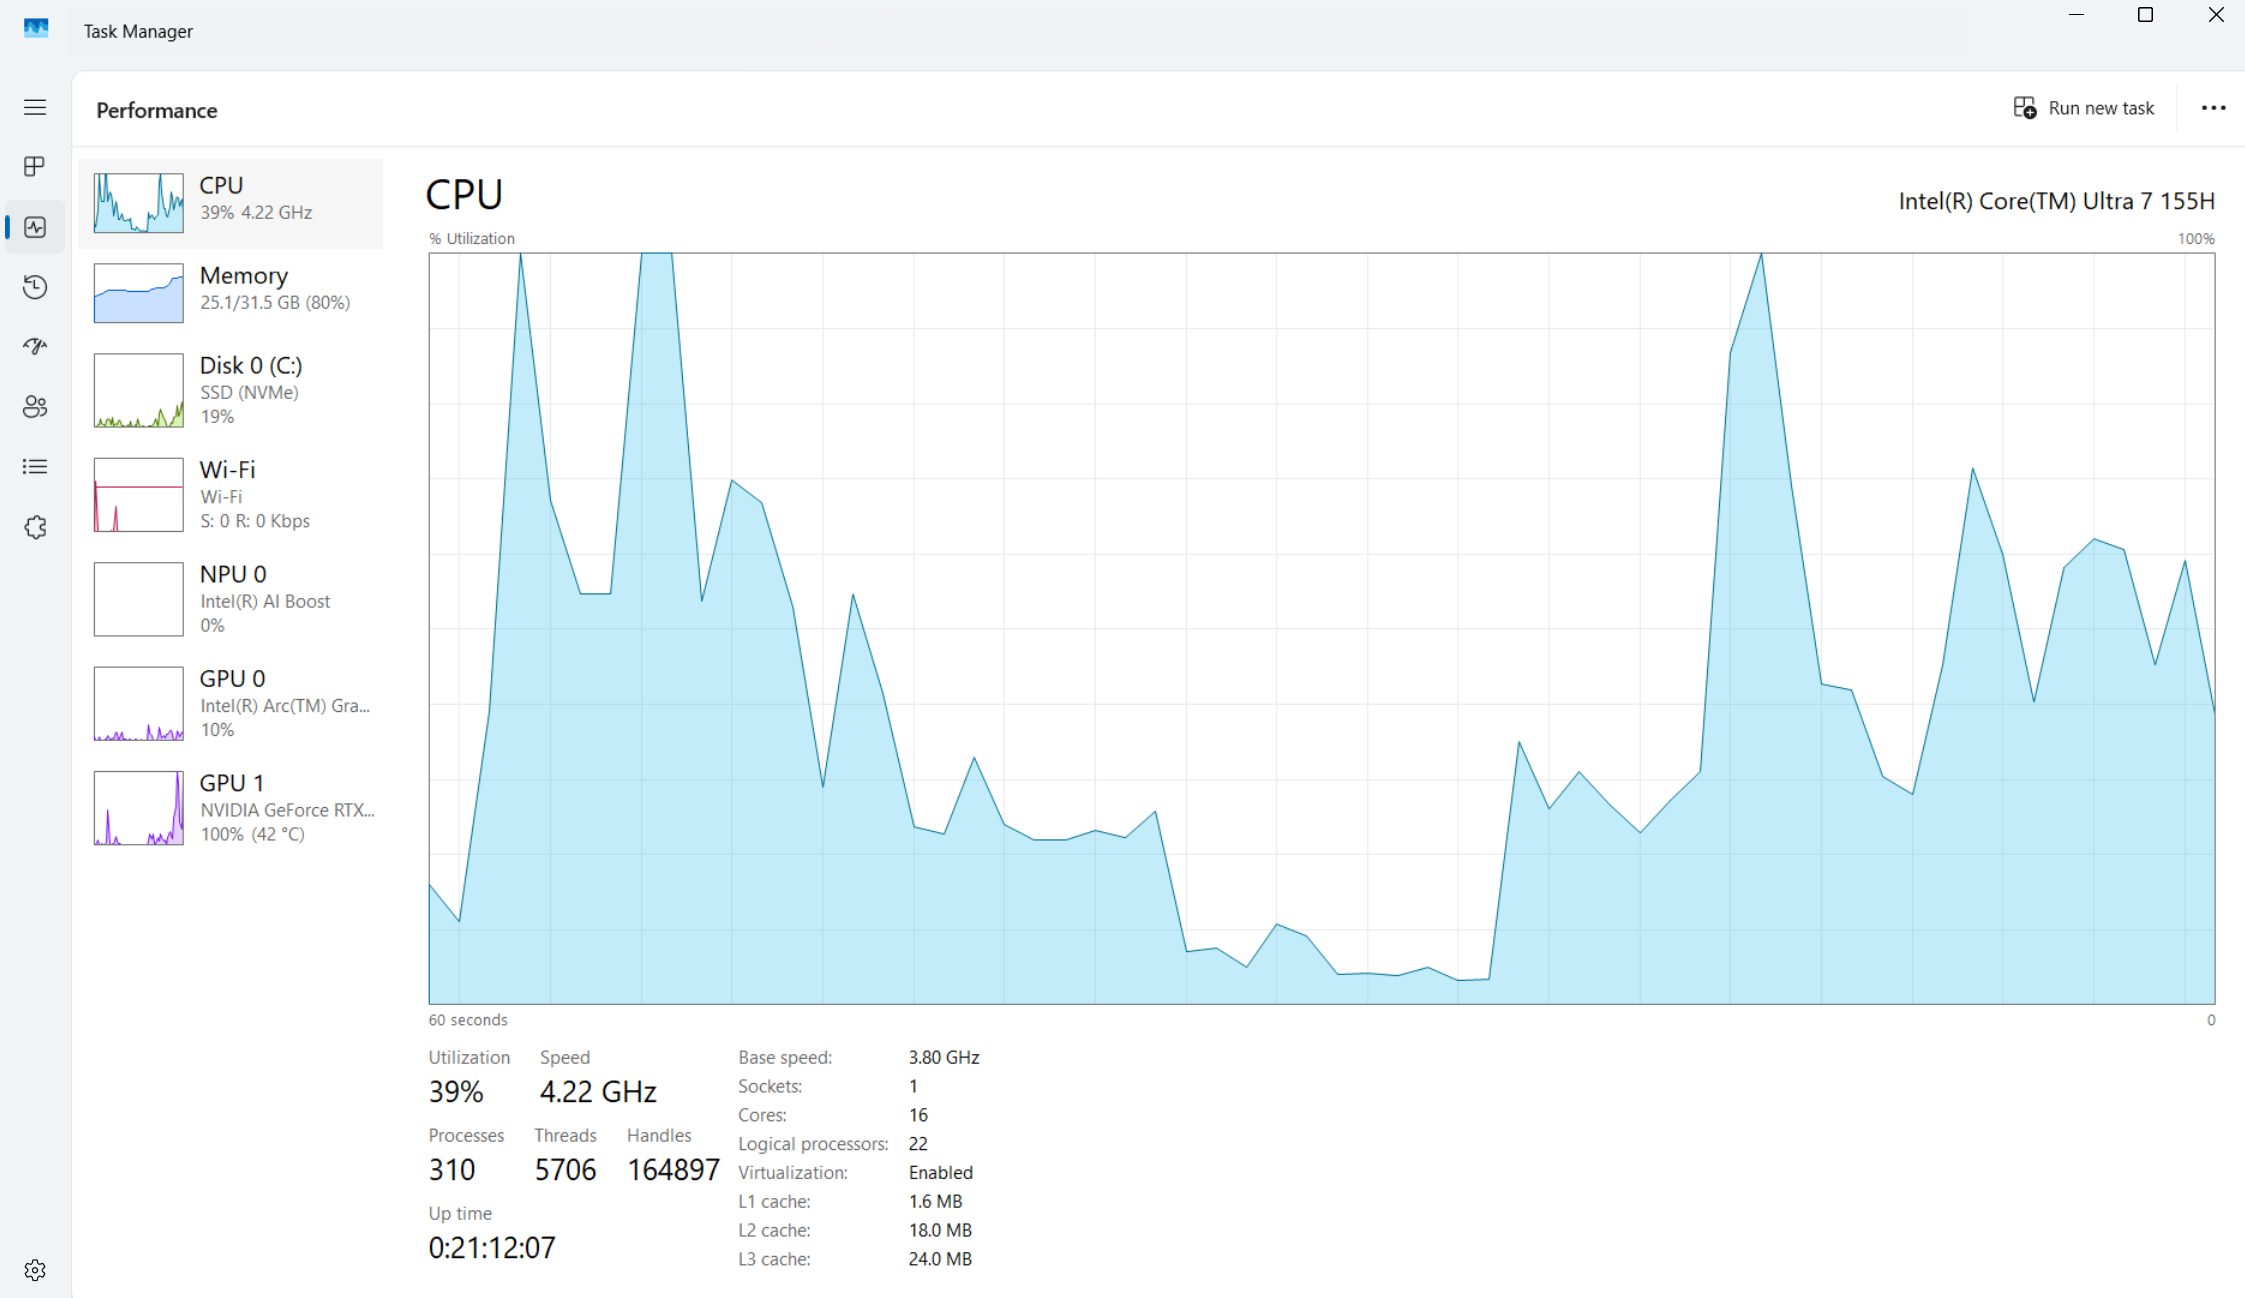Select the Wi-Fi performance item
This screenshot has height=1298, width=2245.
click(x=231, y=494)
